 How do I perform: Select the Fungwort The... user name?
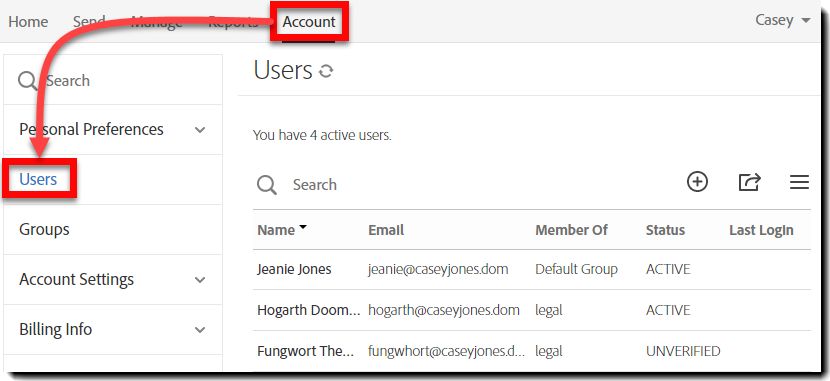click(x=305, y=351)
